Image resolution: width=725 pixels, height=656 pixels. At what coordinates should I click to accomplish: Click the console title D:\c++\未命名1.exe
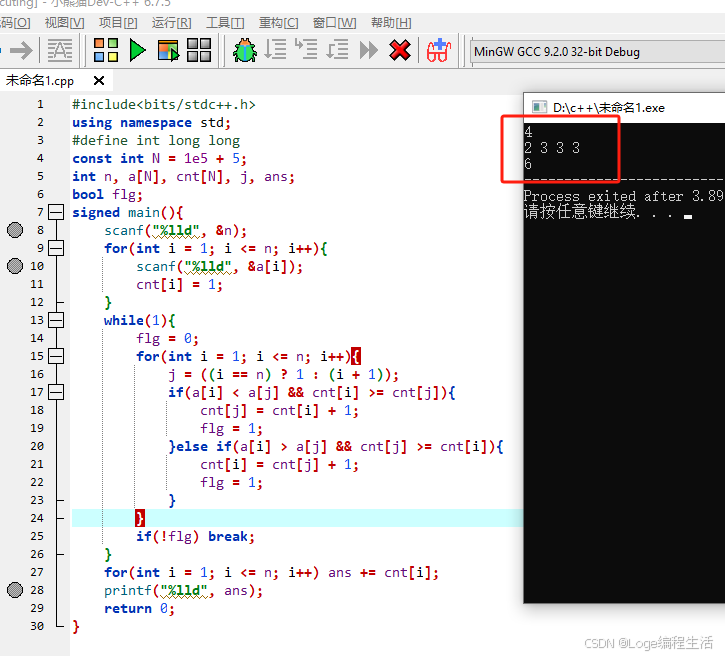(x=609, y=108)
